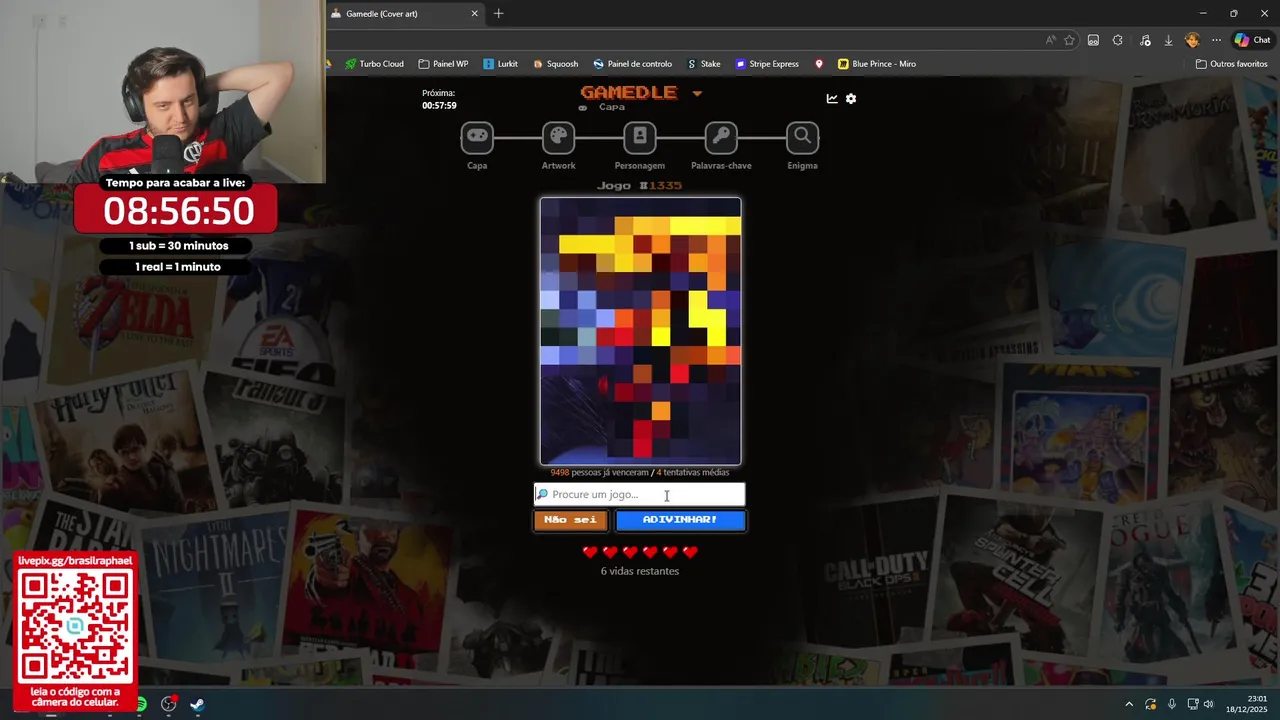Open the Squoosh bookmark
This screenshot has height=720, width=1280.
tap(555, 64)
